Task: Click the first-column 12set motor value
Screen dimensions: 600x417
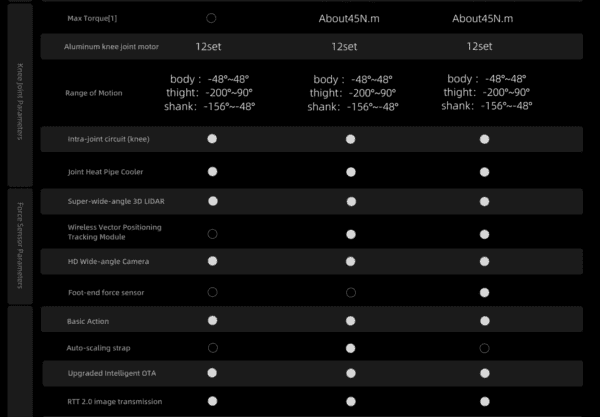Action: point(212,46)
